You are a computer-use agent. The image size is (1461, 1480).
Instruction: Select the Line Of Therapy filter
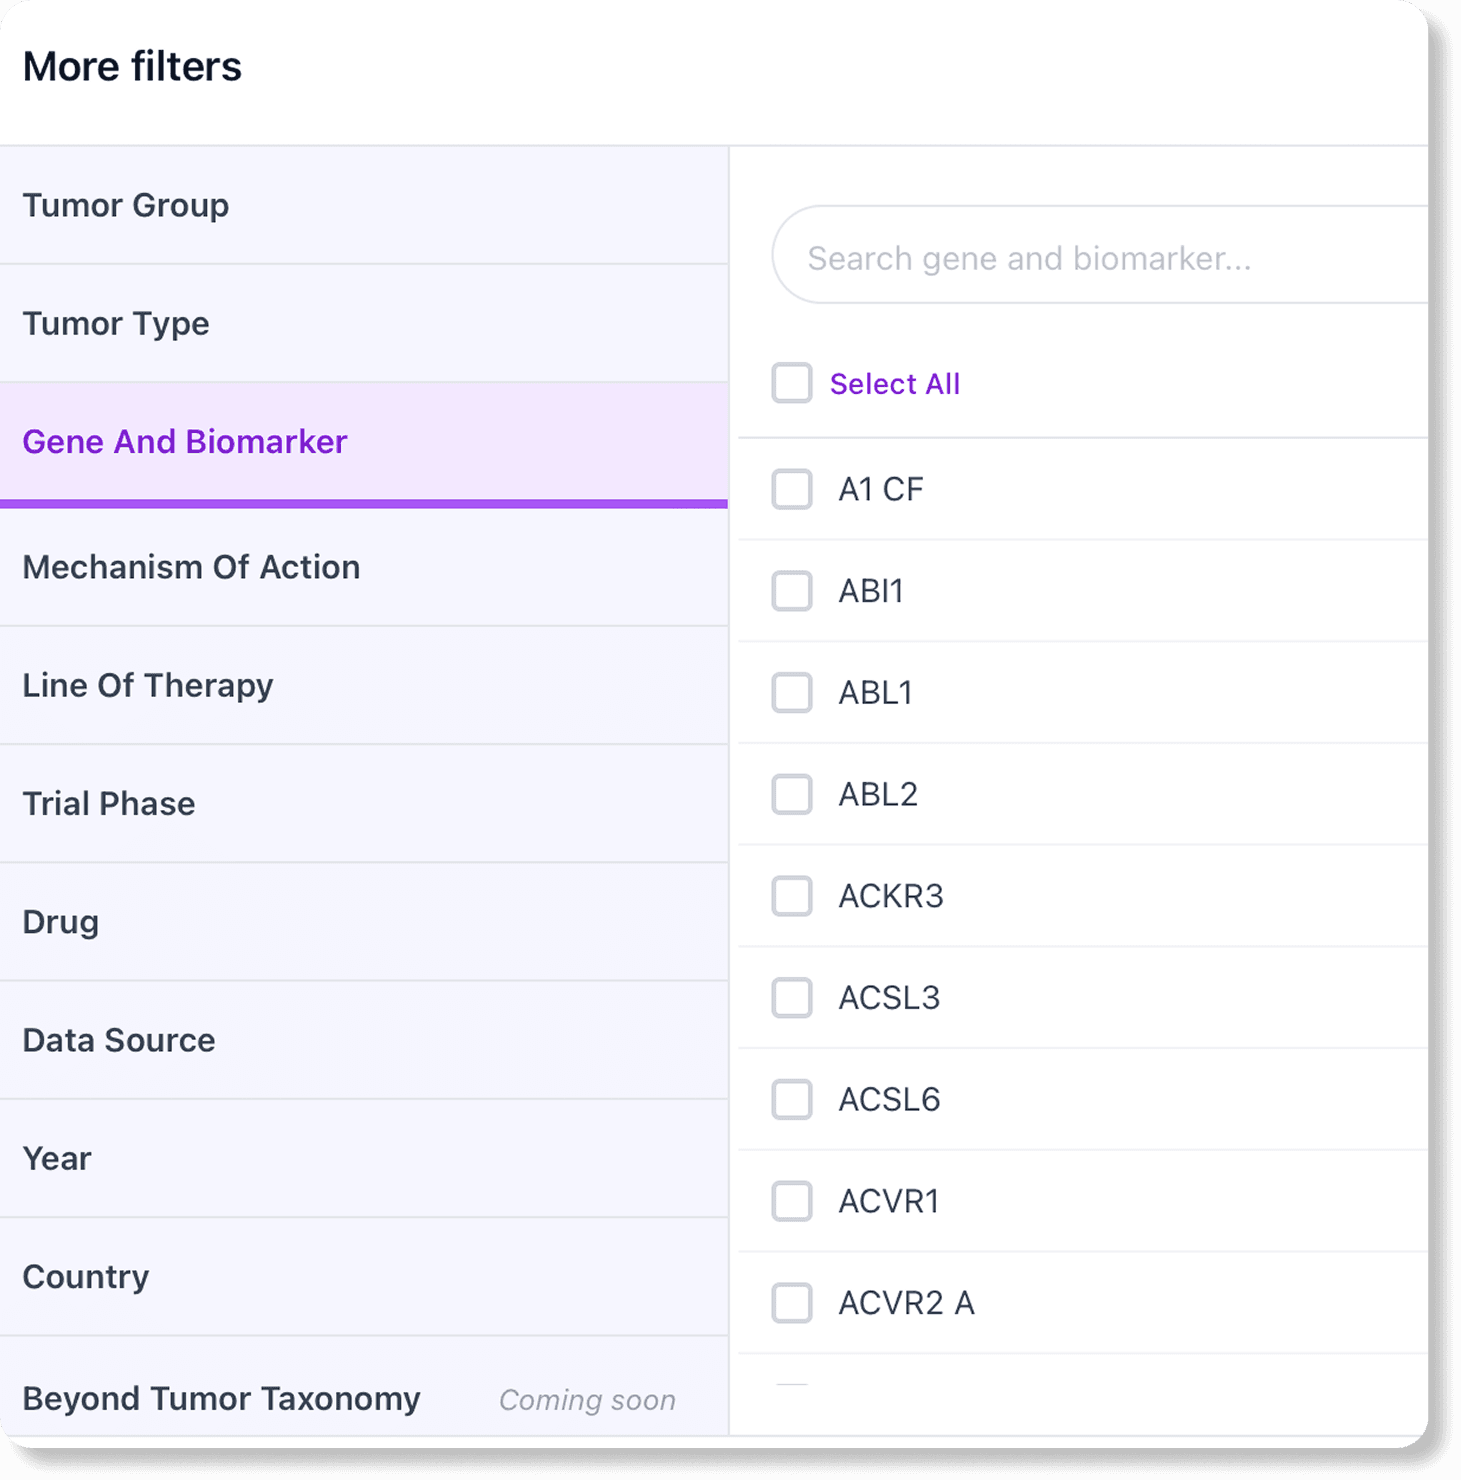coord(364,686)
